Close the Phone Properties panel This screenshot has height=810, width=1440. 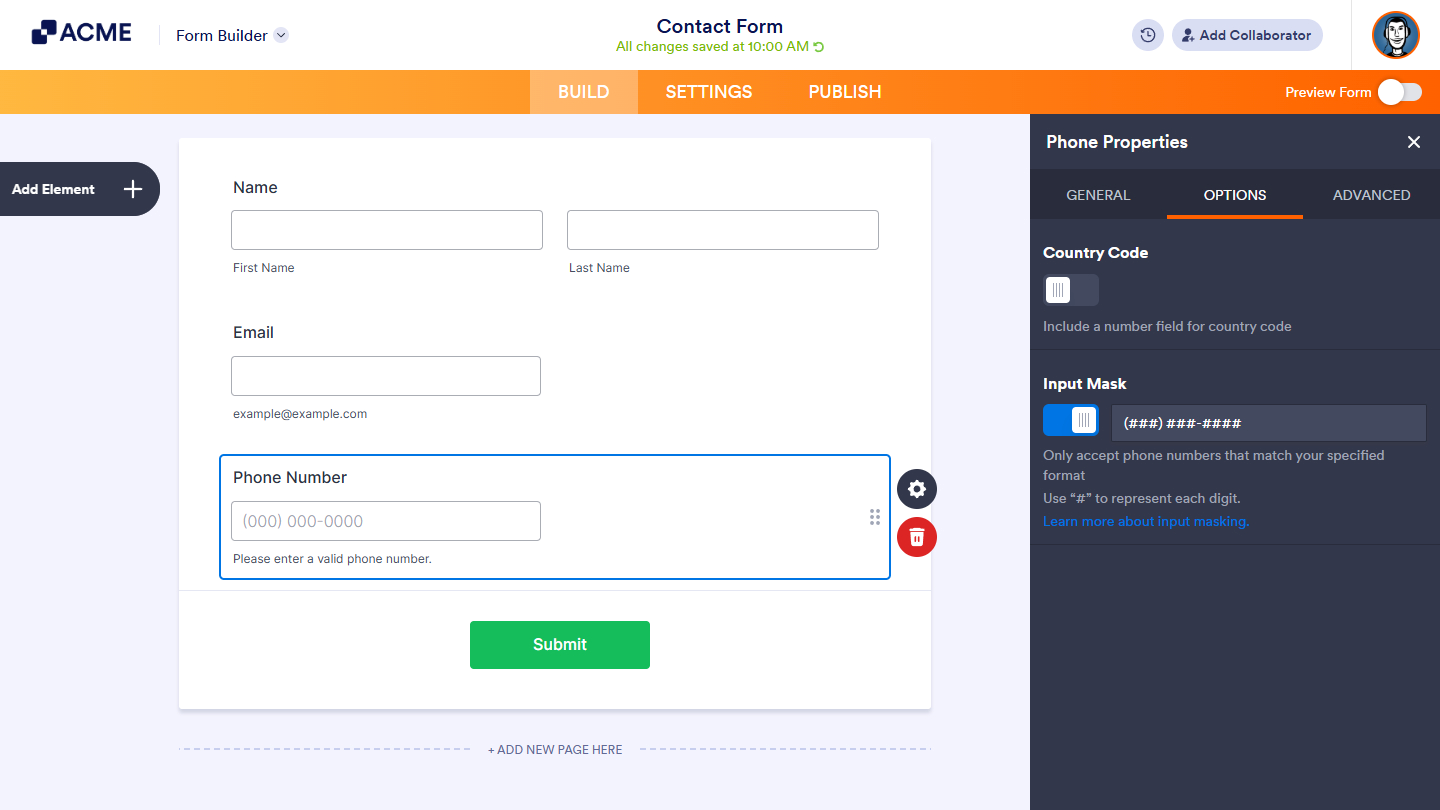click(x=1413, y=142)
